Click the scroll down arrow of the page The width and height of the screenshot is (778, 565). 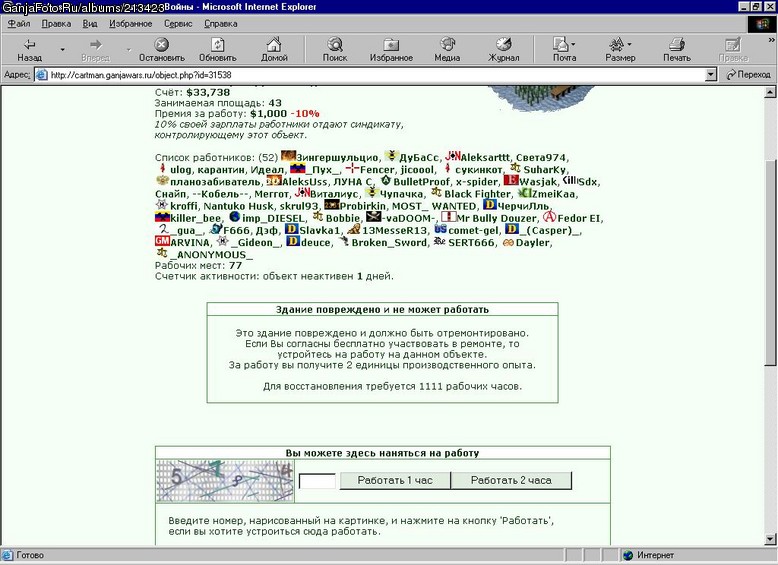(770, 539)
